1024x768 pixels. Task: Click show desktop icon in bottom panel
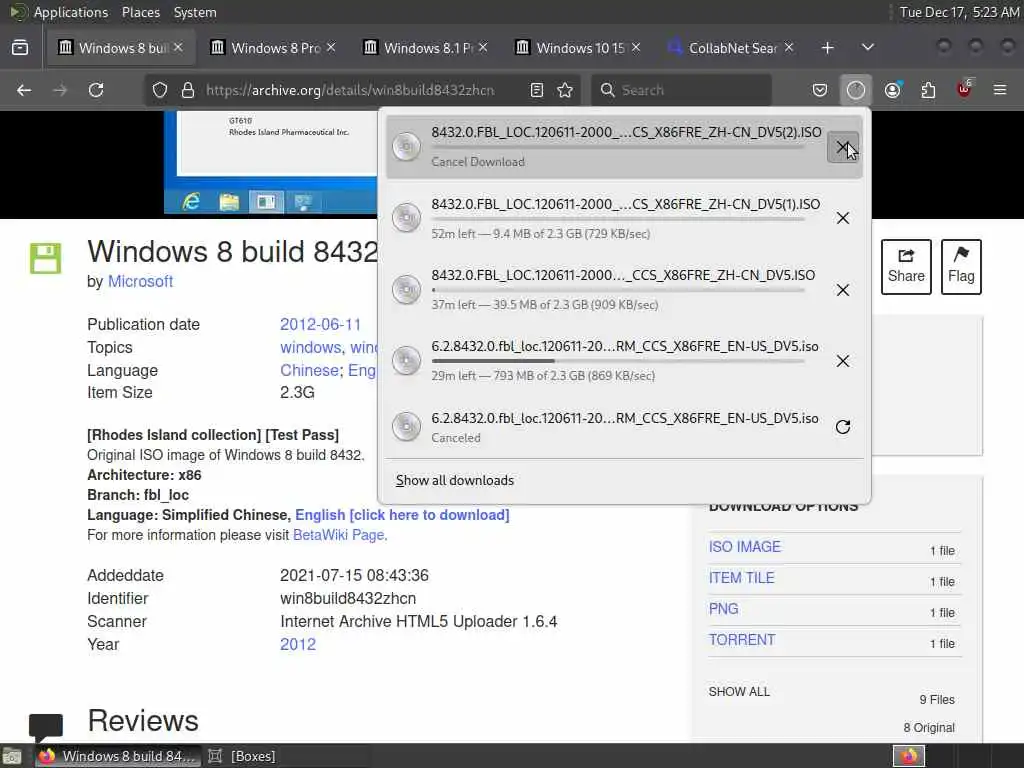[12, 756]
